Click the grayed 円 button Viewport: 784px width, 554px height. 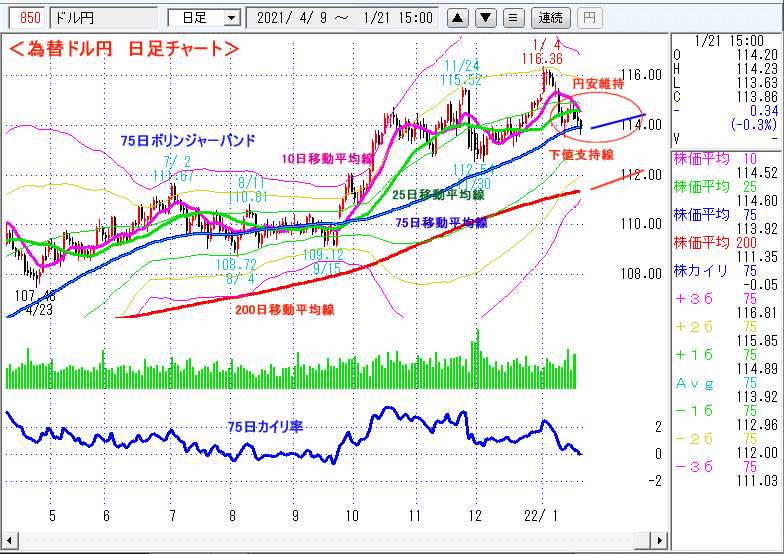point(589,18)
